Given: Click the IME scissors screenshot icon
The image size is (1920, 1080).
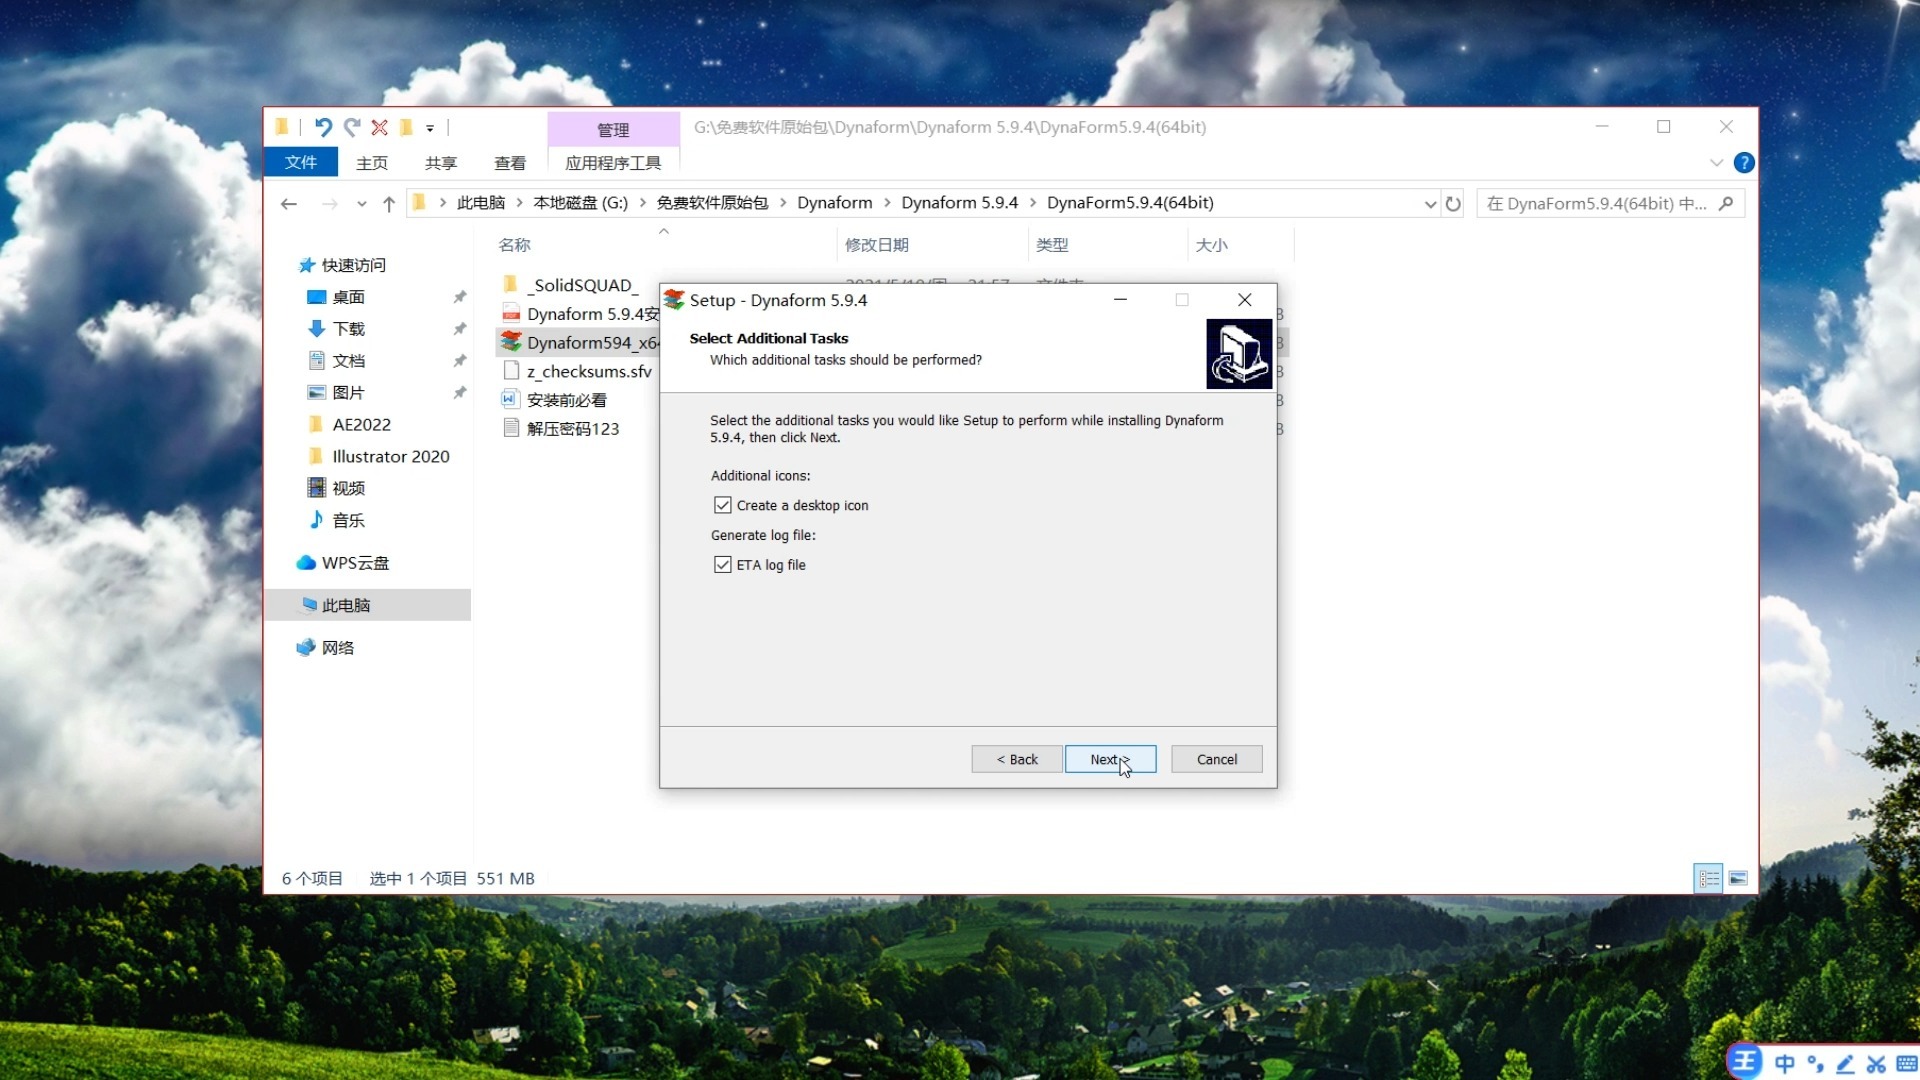Looking at the screenshot, I should tap(1876, 1064).
